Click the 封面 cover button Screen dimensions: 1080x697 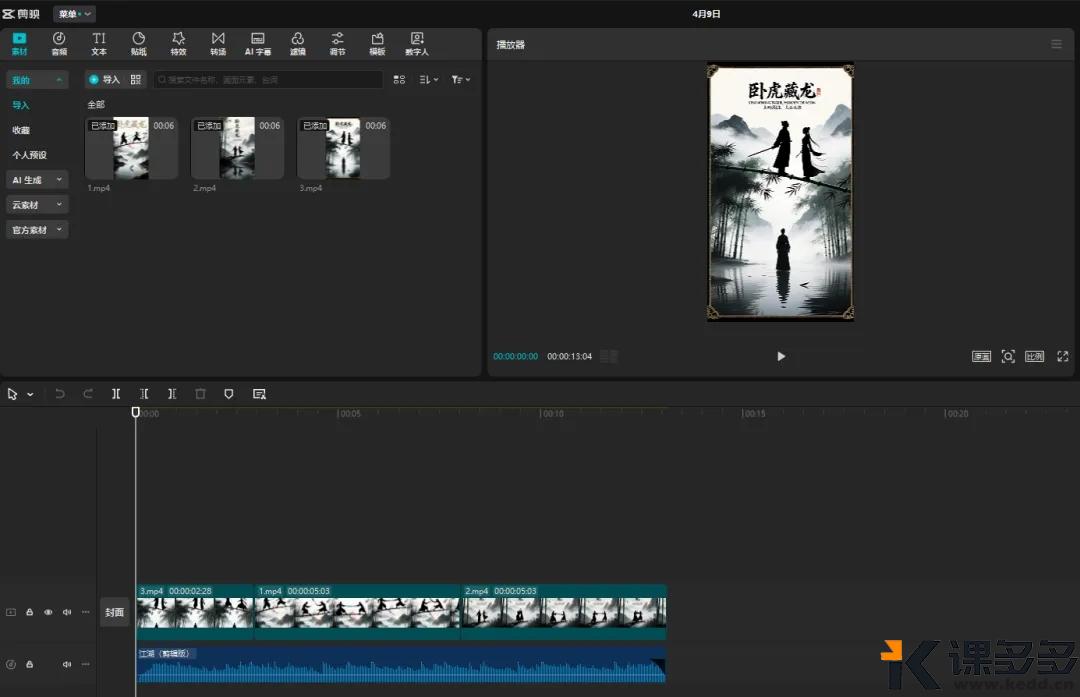click(x=115, y=612)
